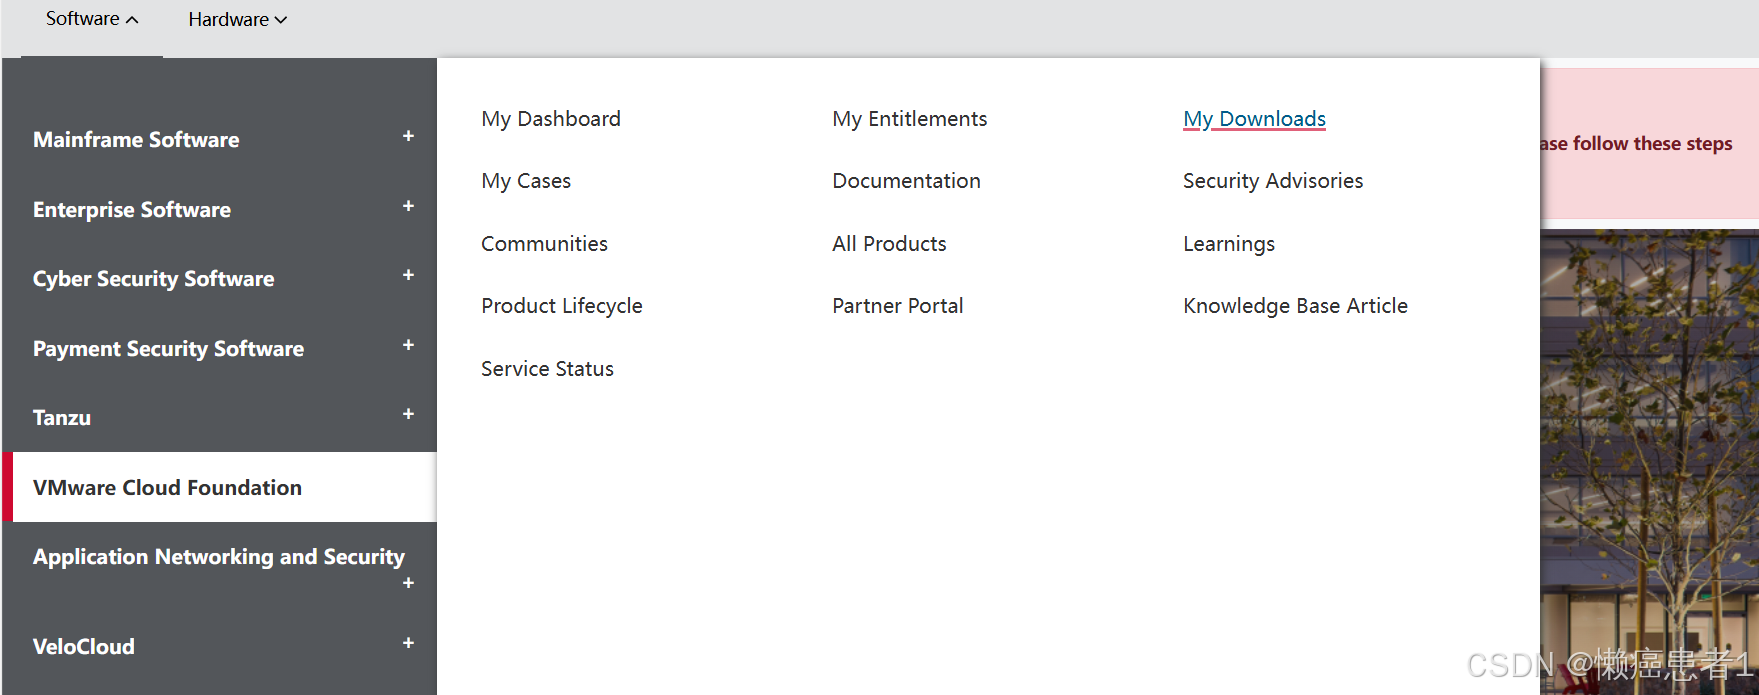Image resolution: width=1759 pixels, height=695 pixels.
Task: Select Mainframe Software category
Action: click(136, 140)
